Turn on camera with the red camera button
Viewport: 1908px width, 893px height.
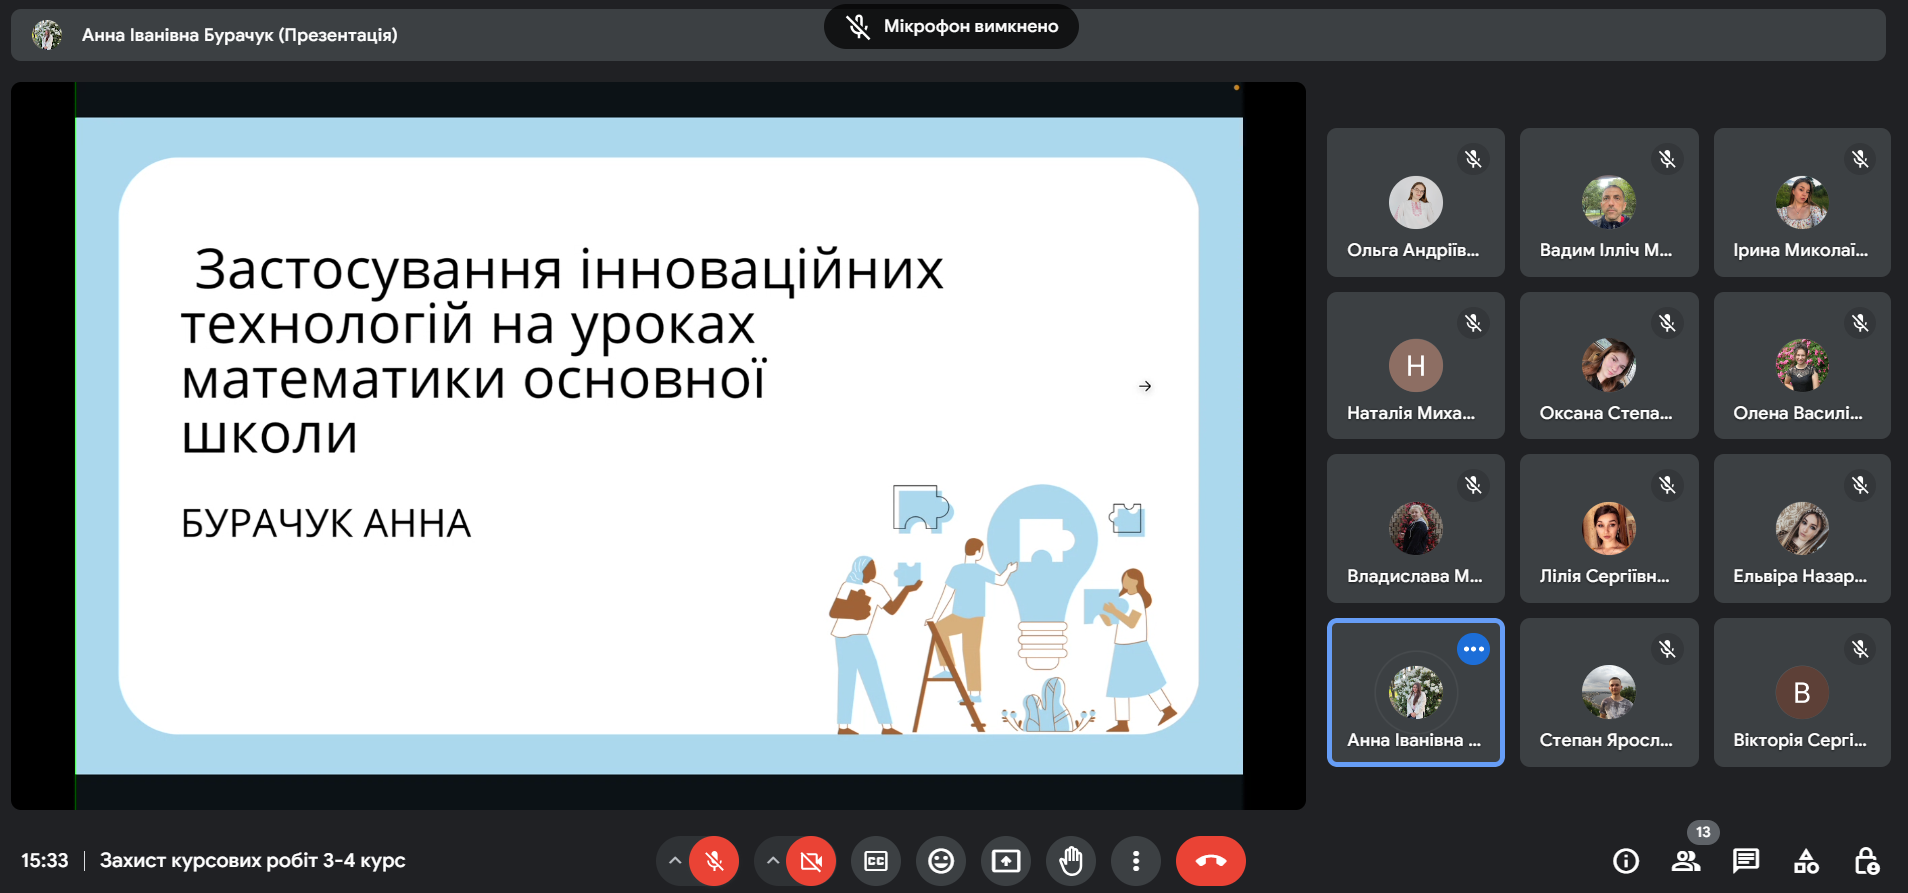pyautogui.click(x=811, y=861)
